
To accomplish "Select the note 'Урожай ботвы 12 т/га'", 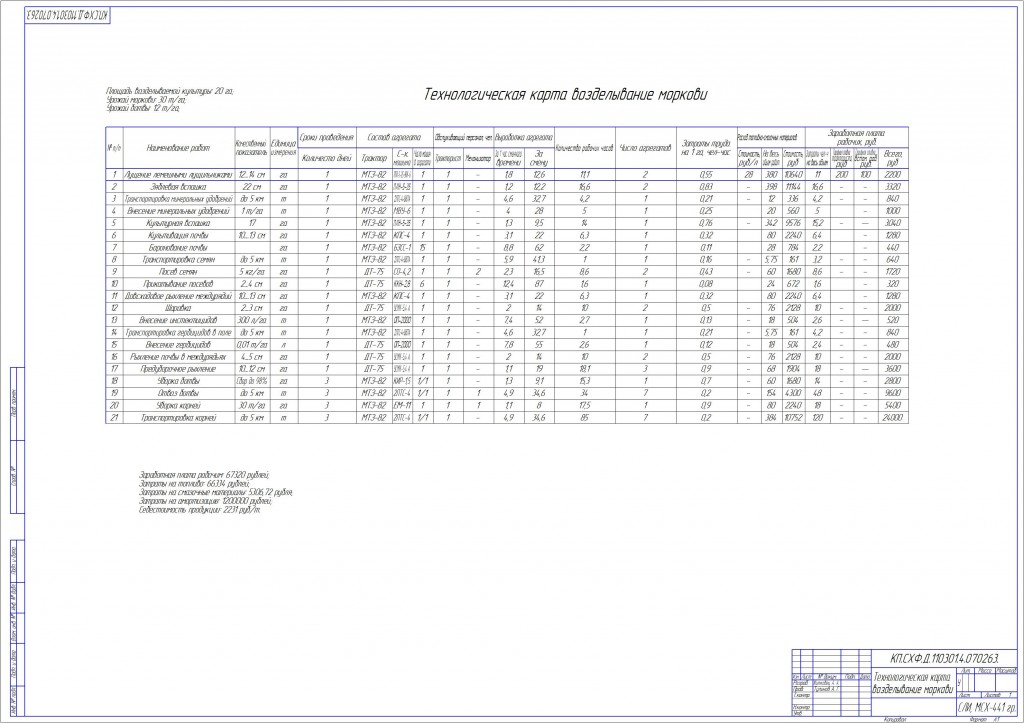I will 143,108.
